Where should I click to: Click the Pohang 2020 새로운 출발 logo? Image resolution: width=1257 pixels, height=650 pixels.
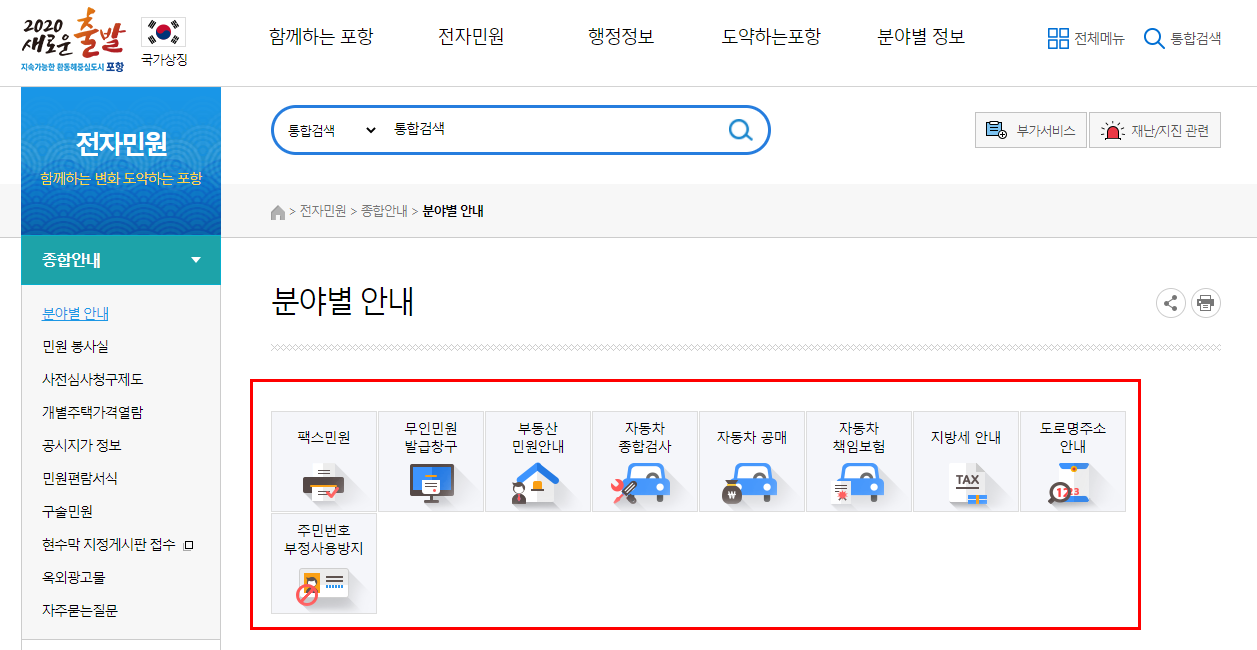(73, 38)
